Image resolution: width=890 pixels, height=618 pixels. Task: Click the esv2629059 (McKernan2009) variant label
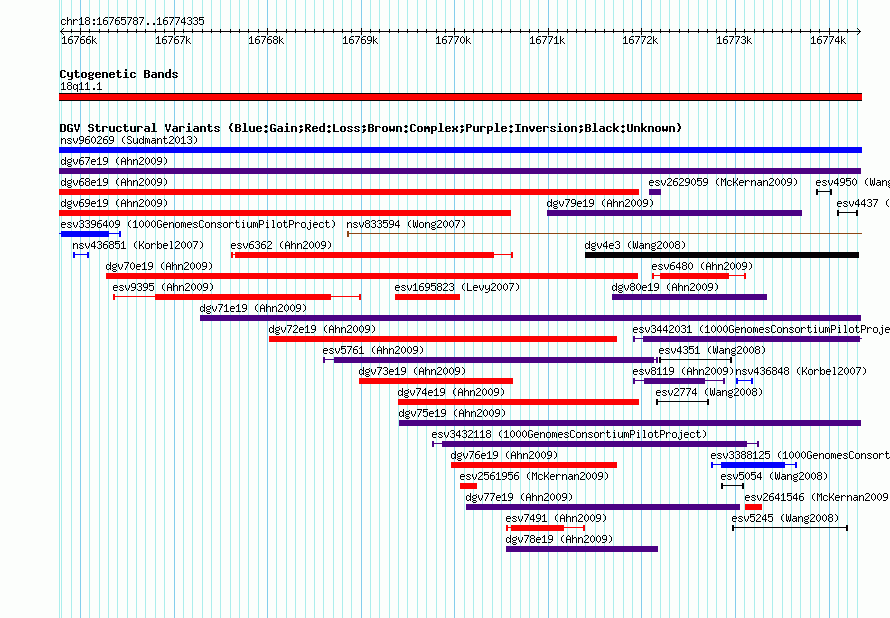coord(723,182)
